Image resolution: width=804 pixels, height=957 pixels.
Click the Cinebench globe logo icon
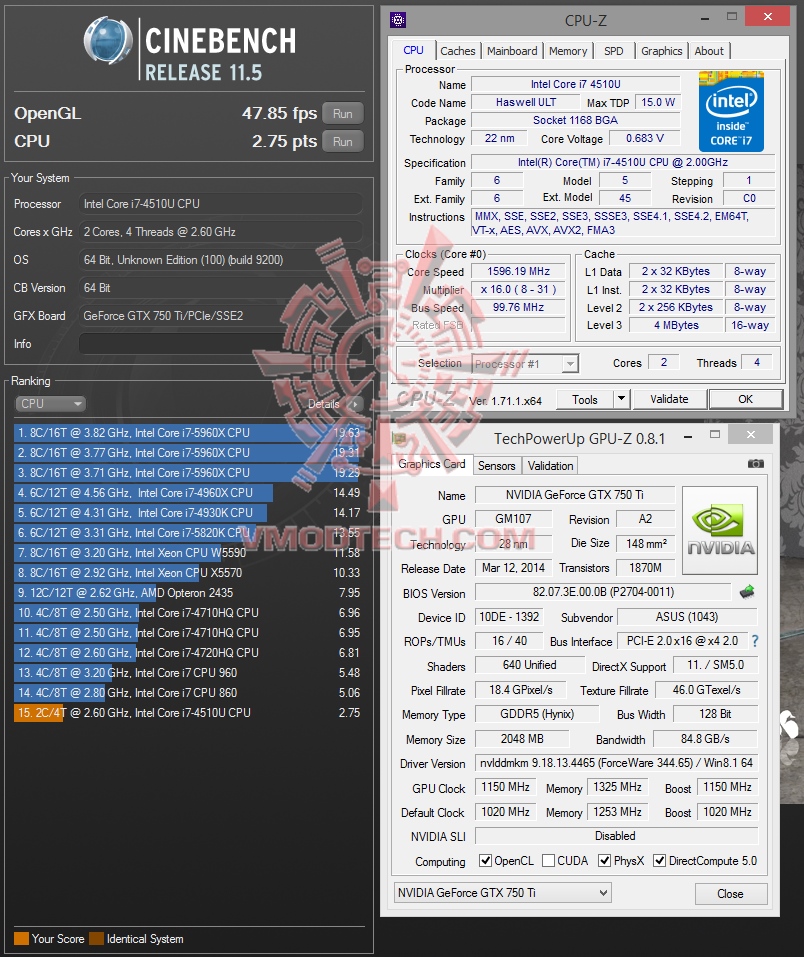tap(108, 41)
